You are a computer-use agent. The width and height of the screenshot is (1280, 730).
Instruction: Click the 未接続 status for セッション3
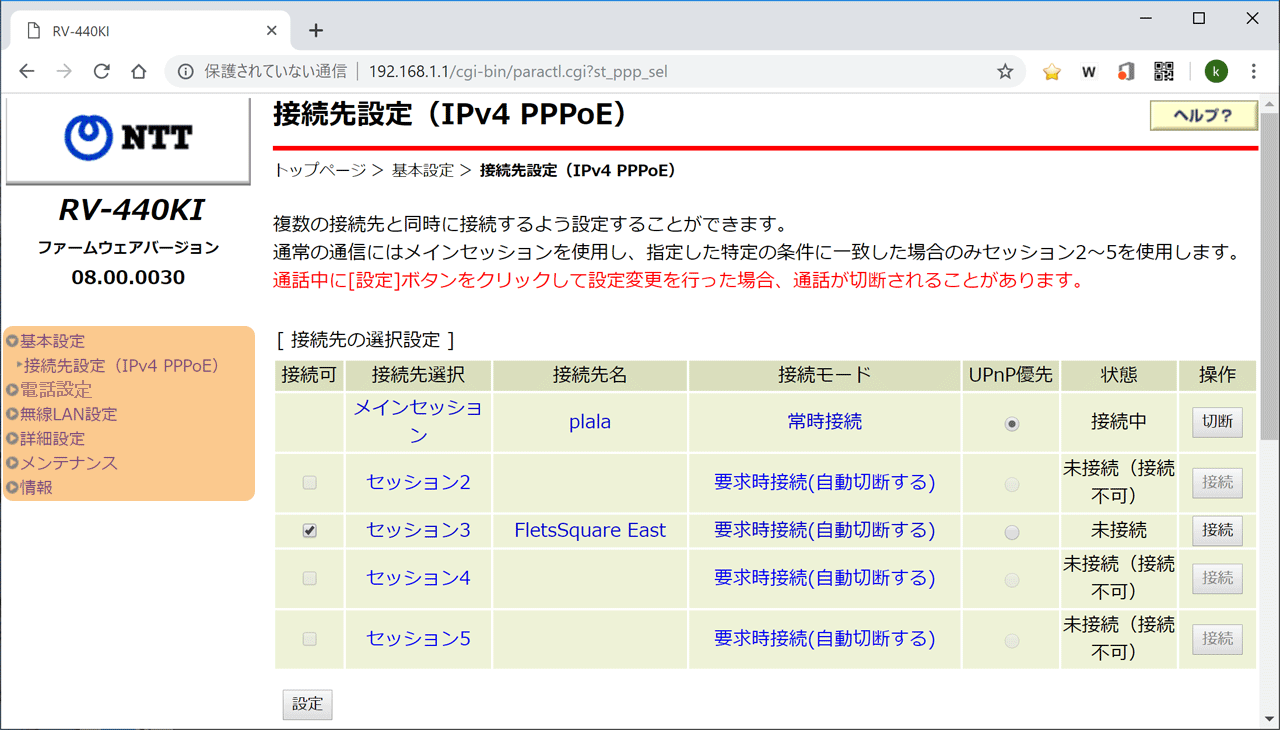click(x=1119, y=530)
